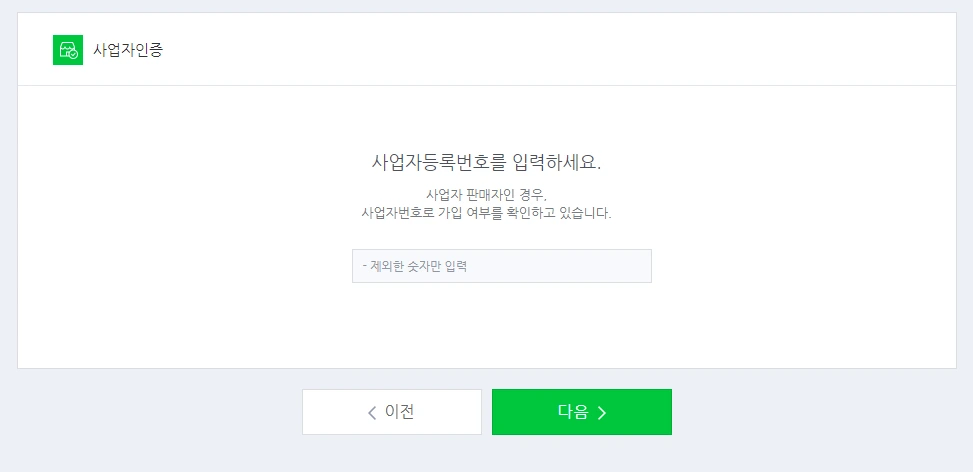Click the right chevron beside 다음

point(601,412)
